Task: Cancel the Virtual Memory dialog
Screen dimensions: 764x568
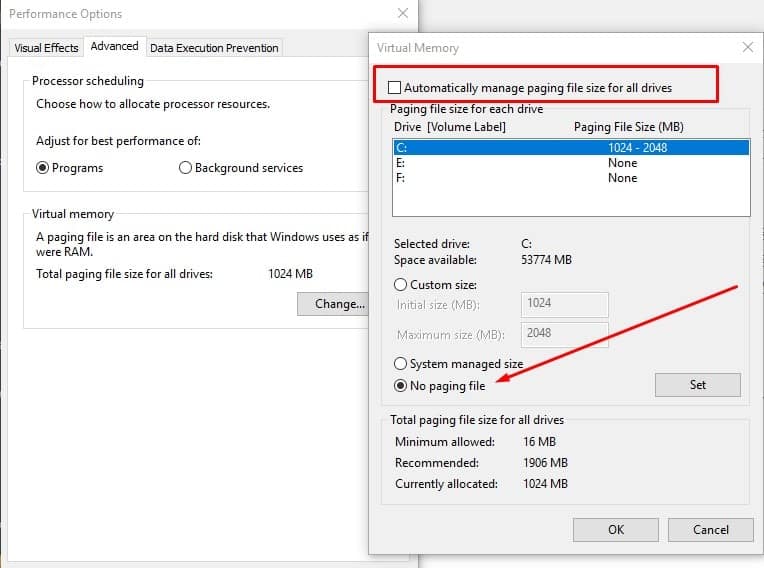Action: pos(710,530)
